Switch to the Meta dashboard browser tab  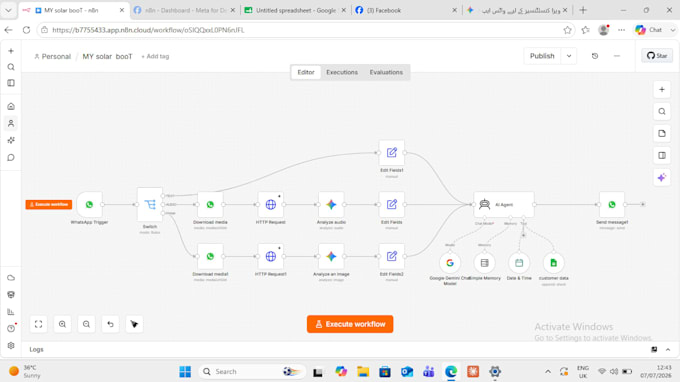(x=185, y=10)
